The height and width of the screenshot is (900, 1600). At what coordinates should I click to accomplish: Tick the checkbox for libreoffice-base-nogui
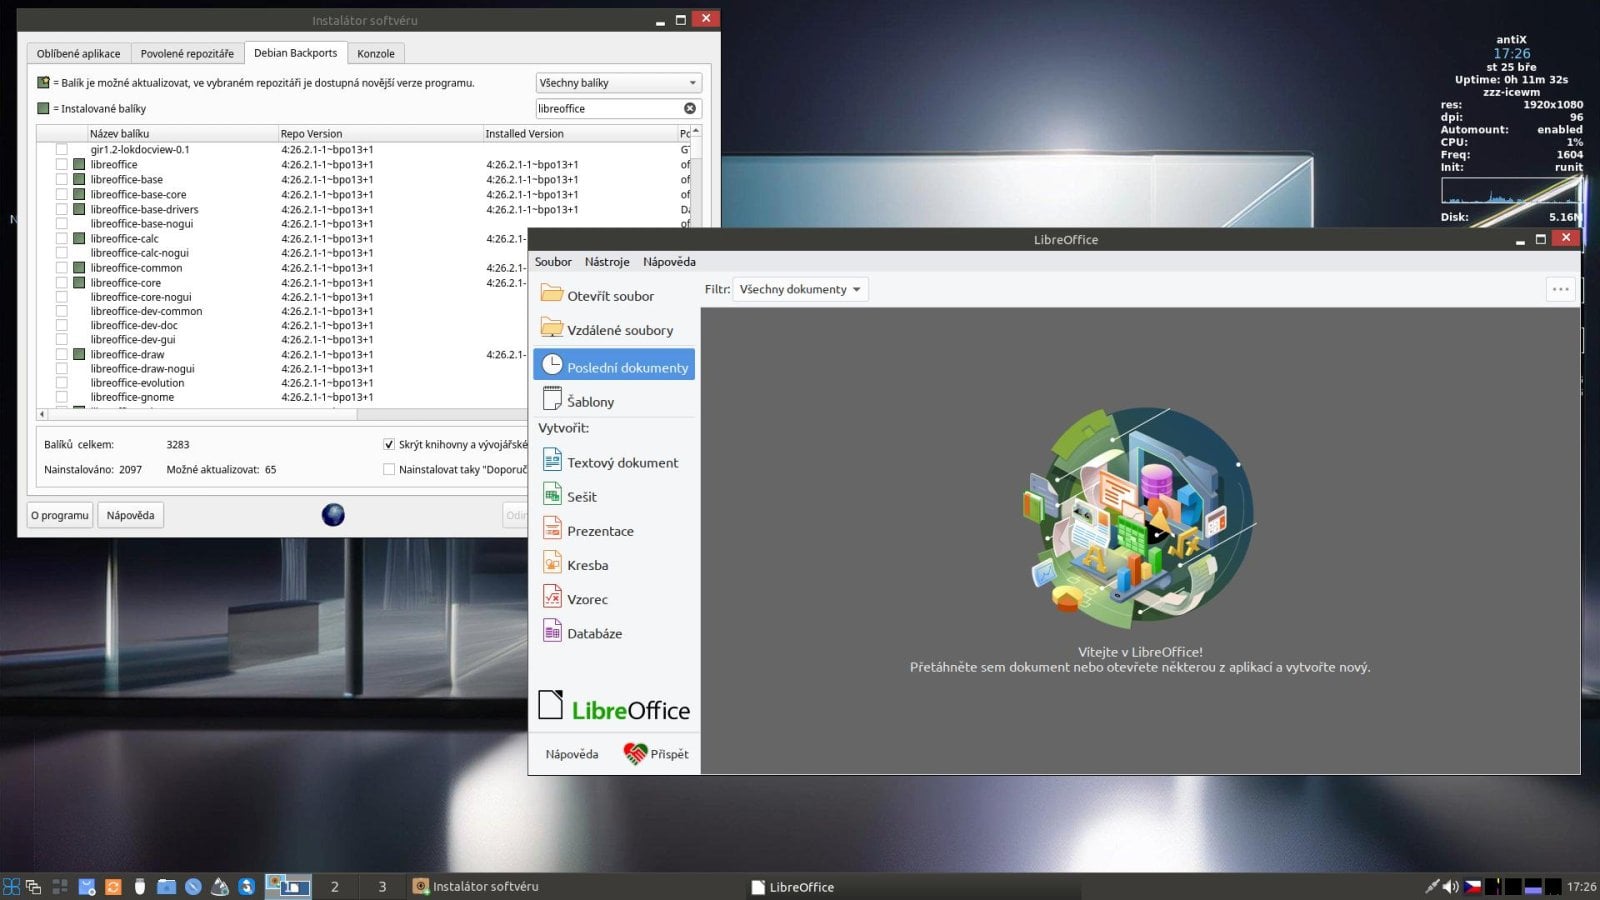62,224
